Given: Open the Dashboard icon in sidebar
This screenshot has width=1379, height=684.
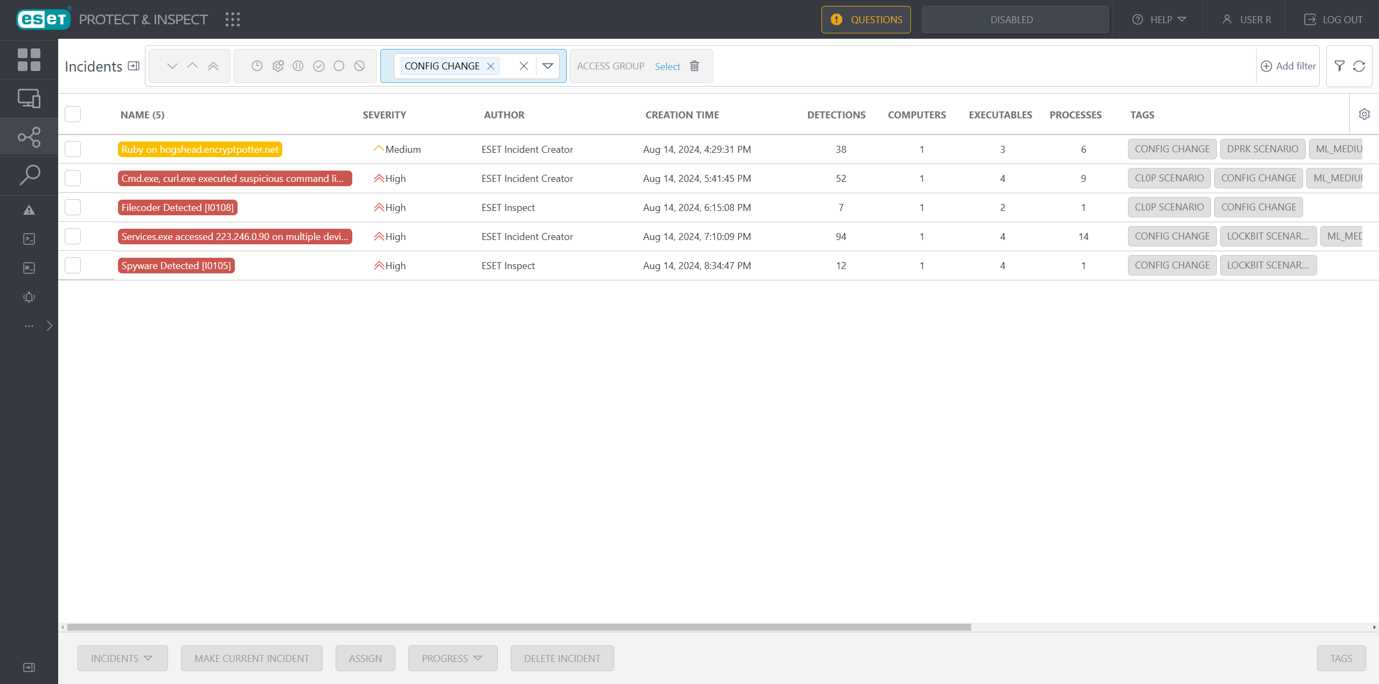Looking at the screenshot, I should (x=29, y=60).
